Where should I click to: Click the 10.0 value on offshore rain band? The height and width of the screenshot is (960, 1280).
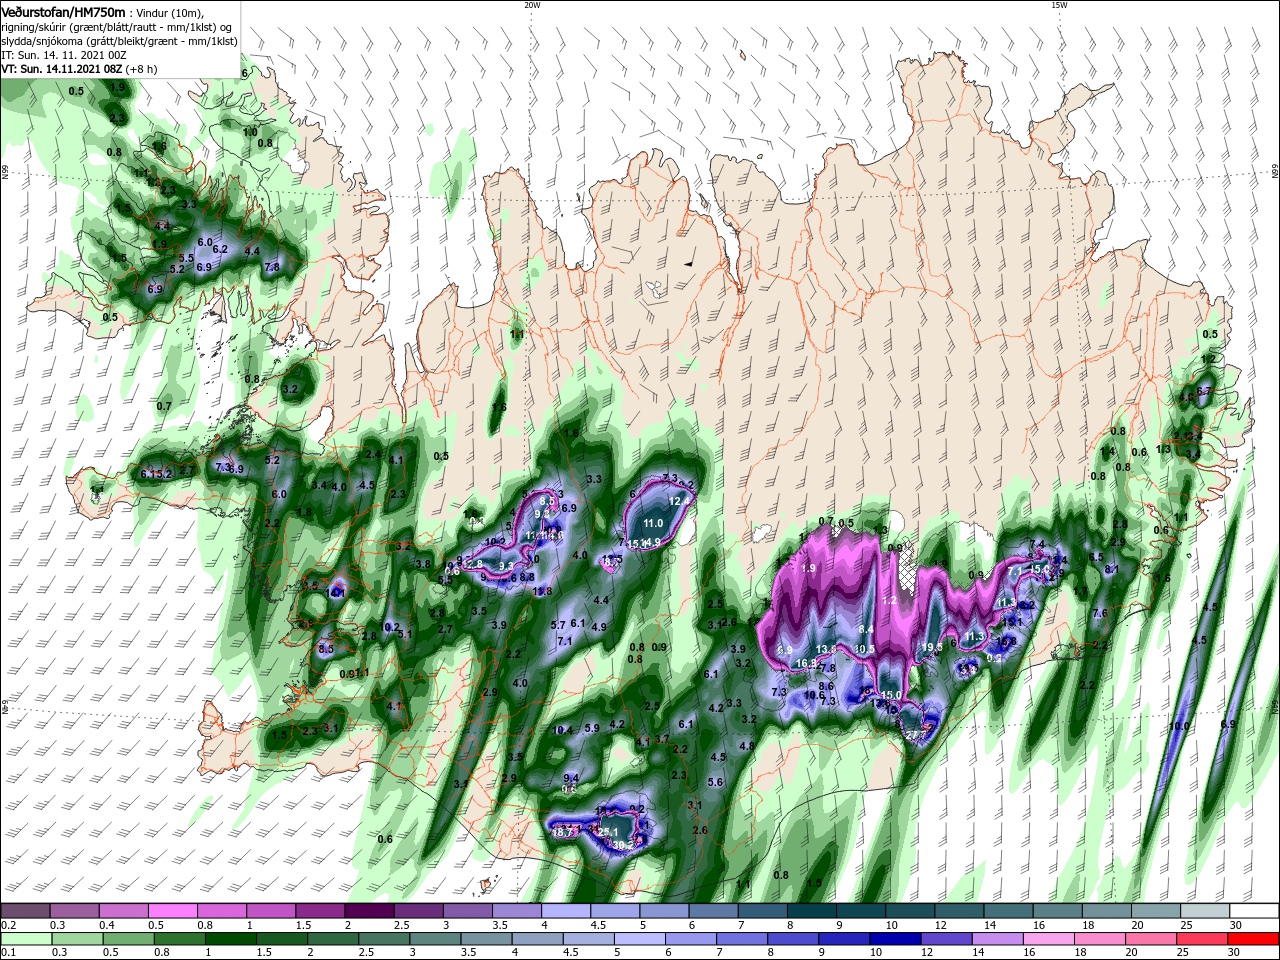pyautogui.click(x=1180, y=726)
